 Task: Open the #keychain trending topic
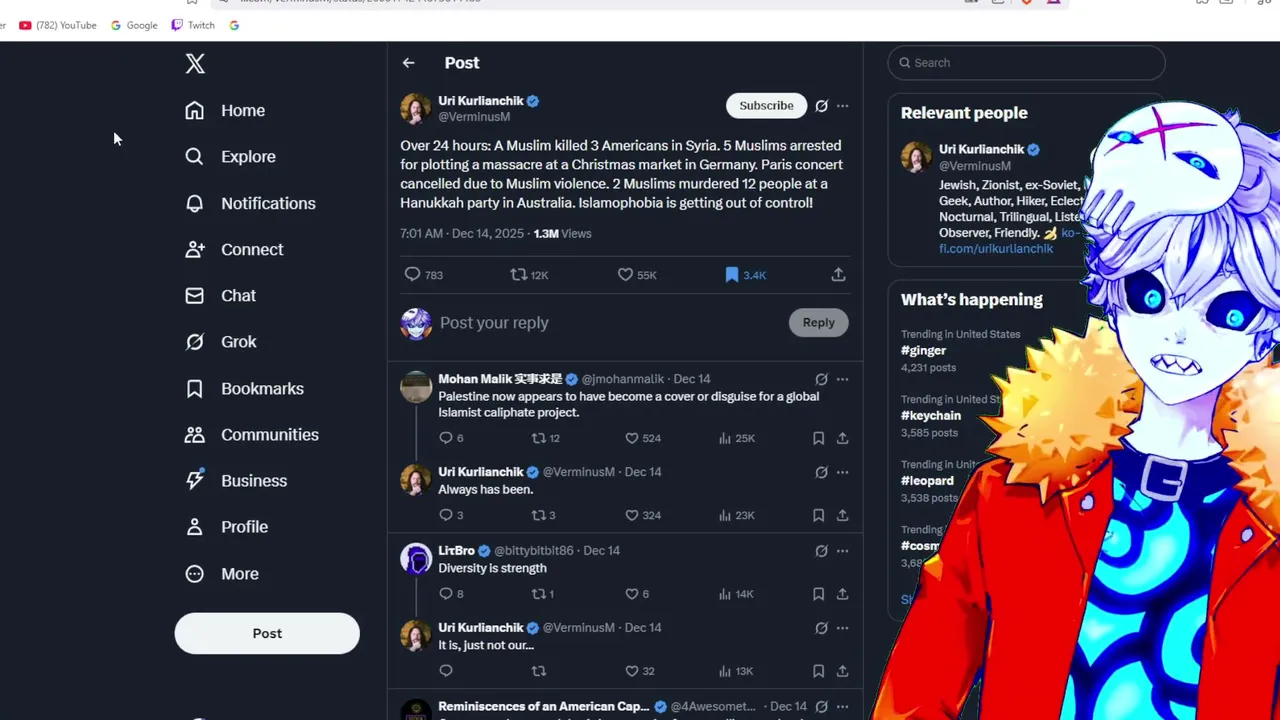tap(931, 416)
